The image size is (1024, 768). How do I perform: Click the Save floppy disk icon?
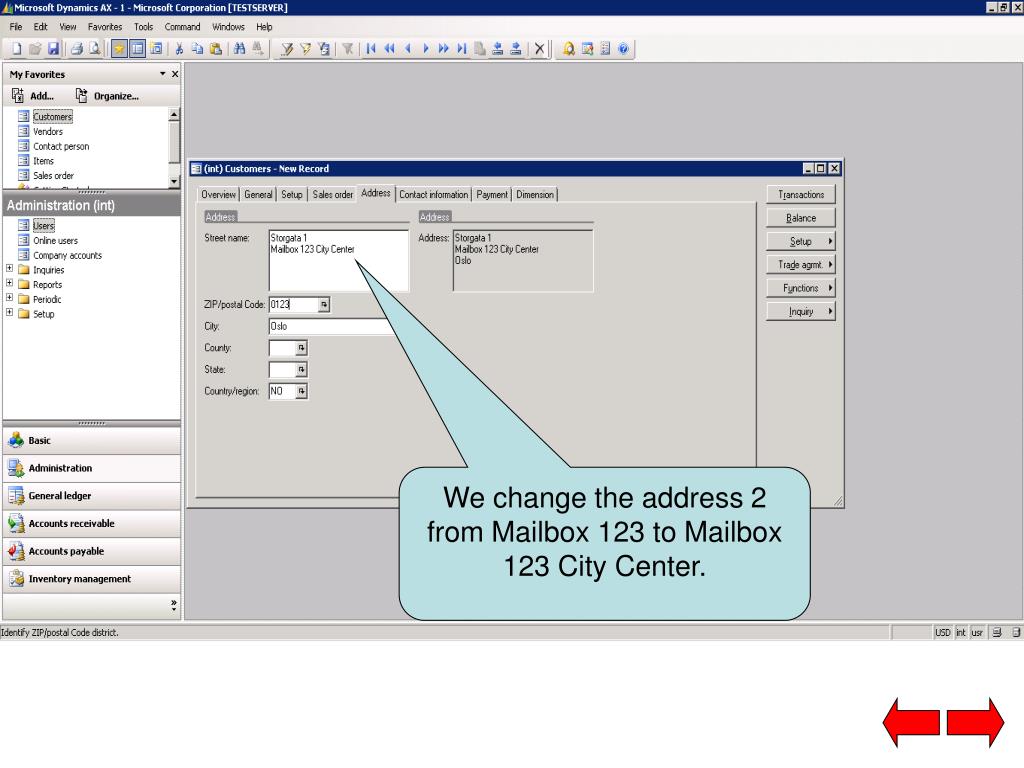(x=54, y=48)
